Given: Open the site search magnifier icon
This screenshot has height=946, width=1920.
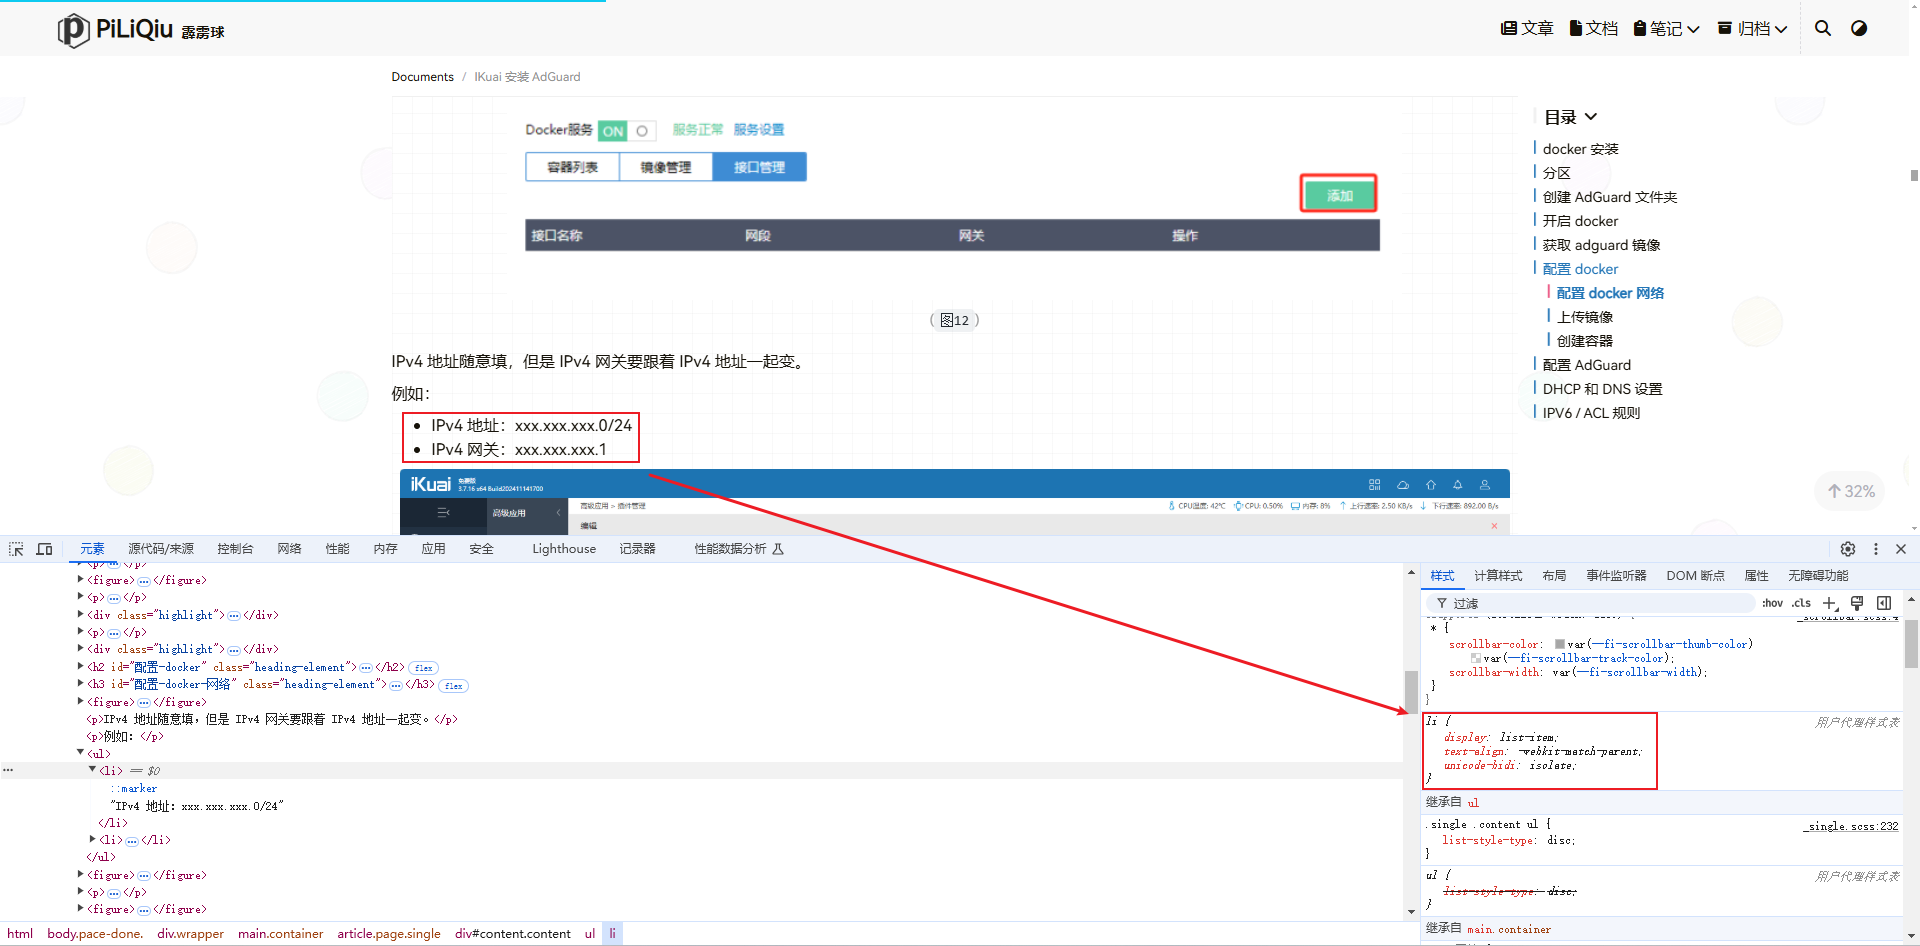Looking at the screenshot, I should 1823,28.
